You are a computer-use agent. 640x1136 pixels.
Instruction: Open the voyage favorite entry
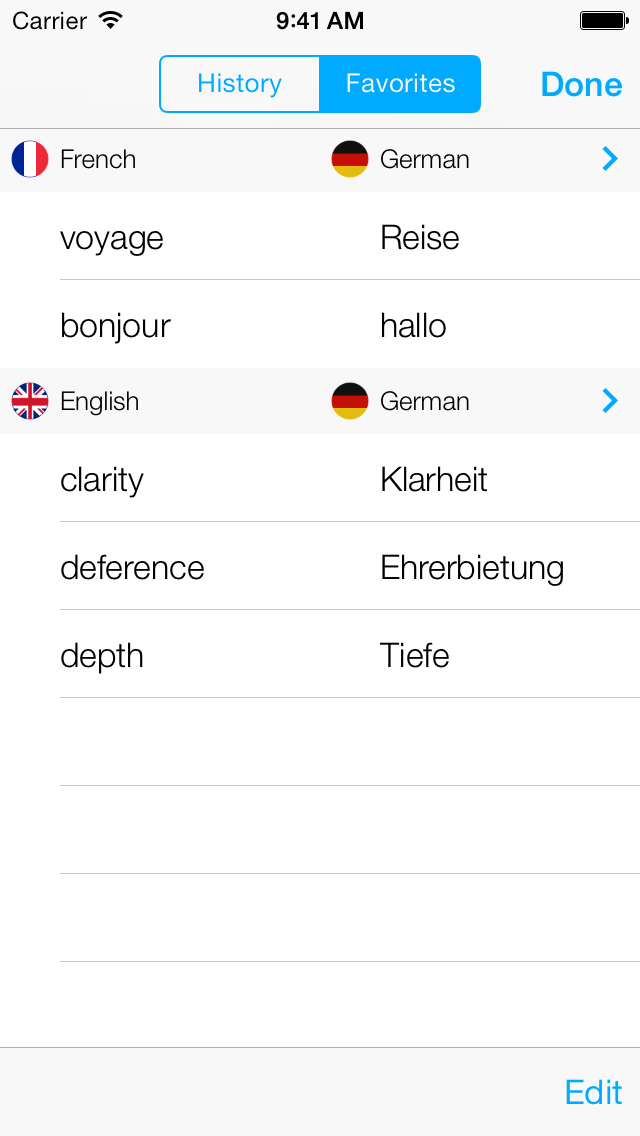click(320, 236)
